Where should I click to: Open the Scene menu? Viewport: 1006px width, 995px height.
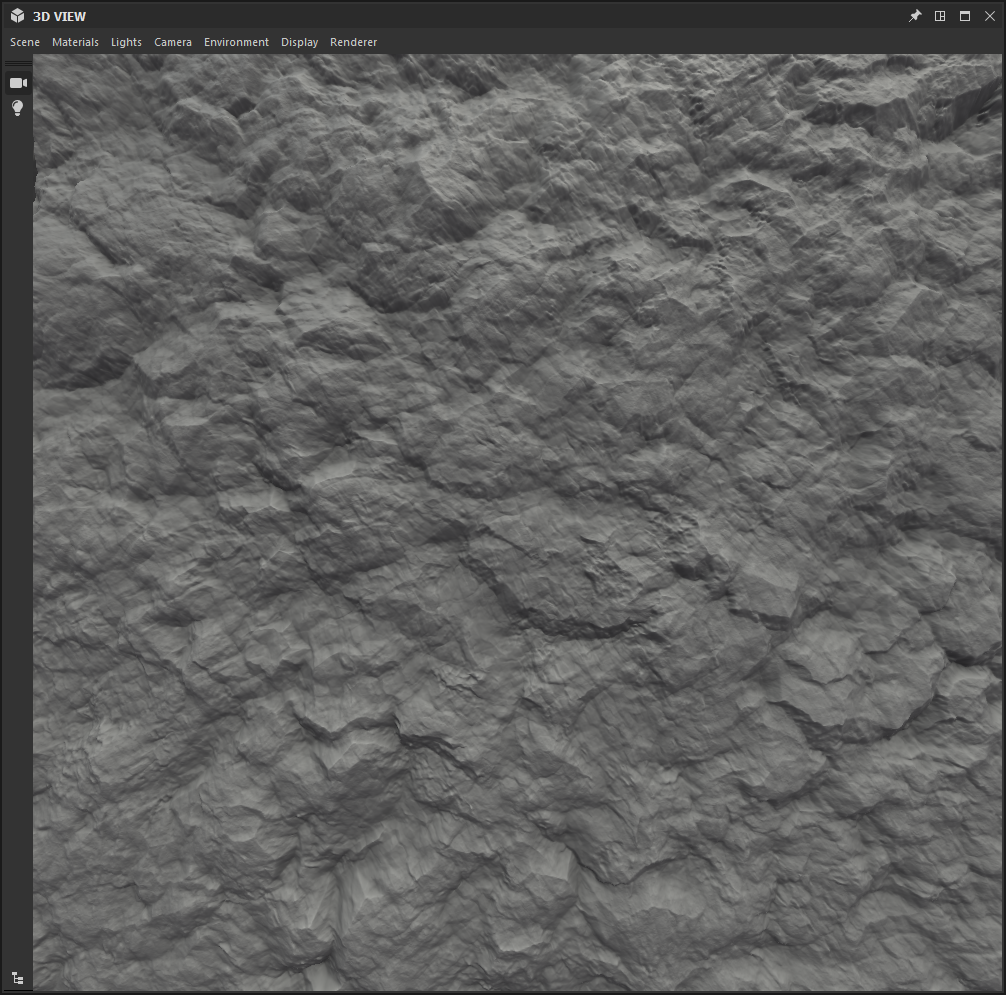[25, 42]
